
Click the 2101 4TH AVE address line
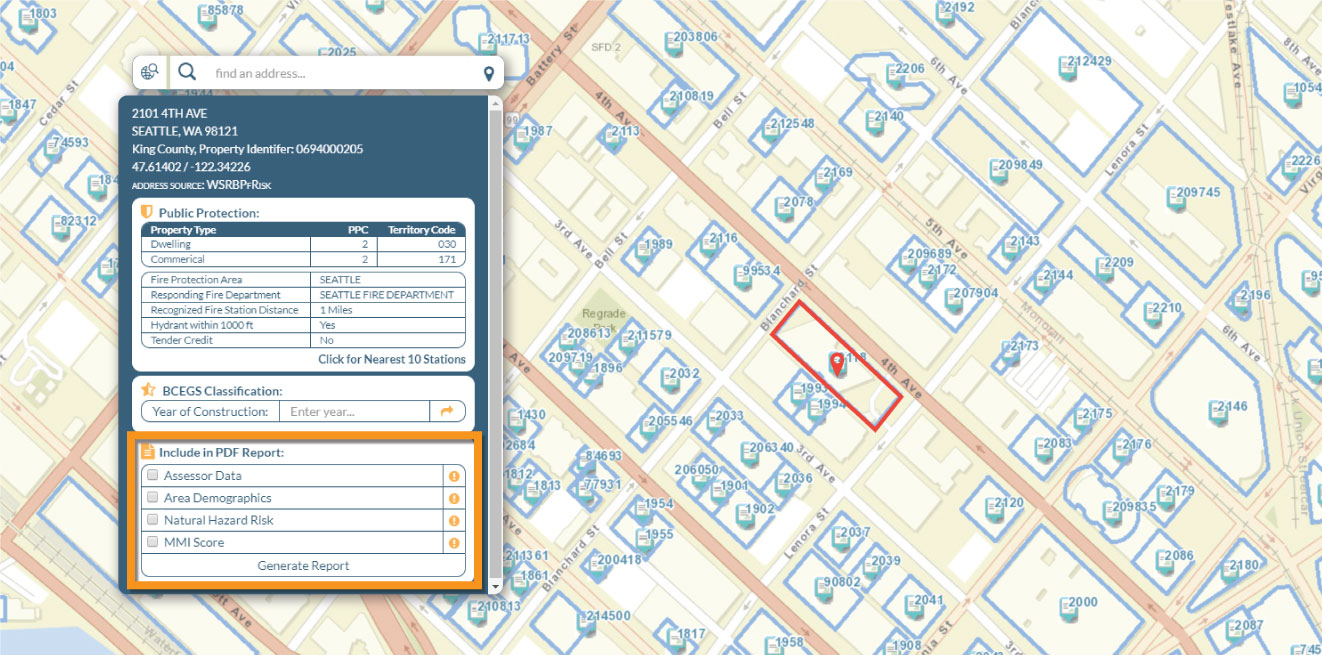pos(169,113)
